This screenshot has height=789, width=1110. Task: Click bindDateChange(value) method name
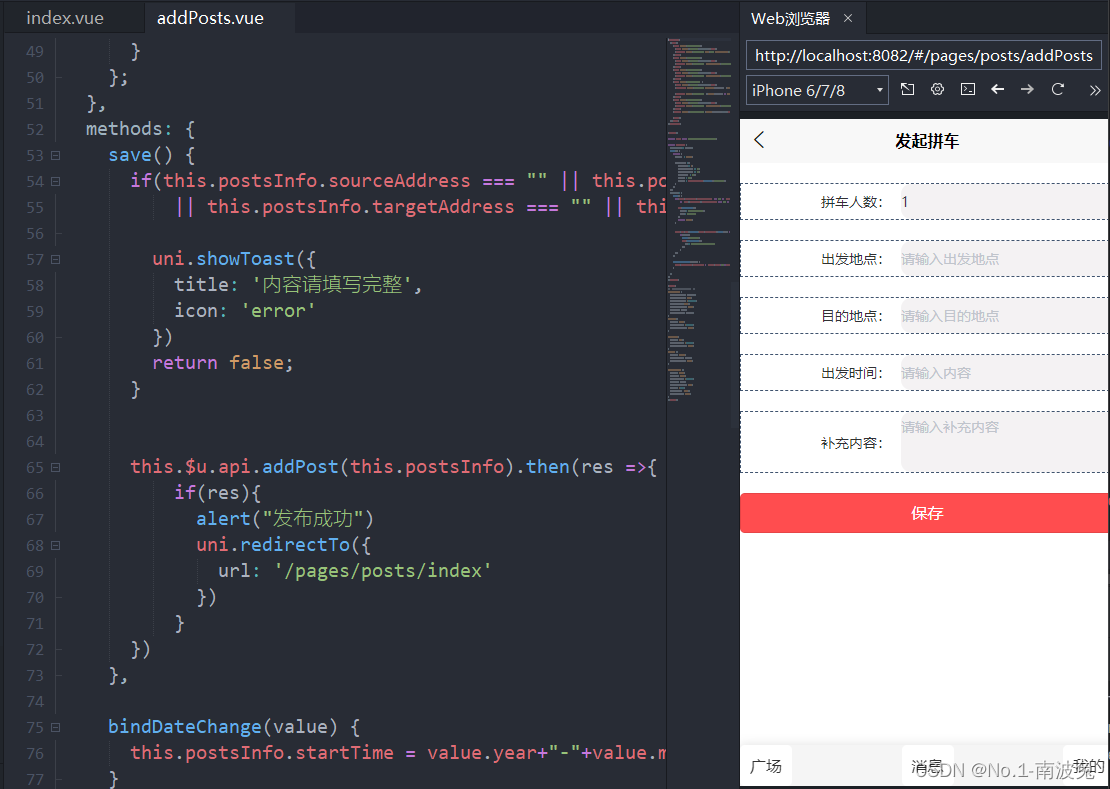[223, 727]
